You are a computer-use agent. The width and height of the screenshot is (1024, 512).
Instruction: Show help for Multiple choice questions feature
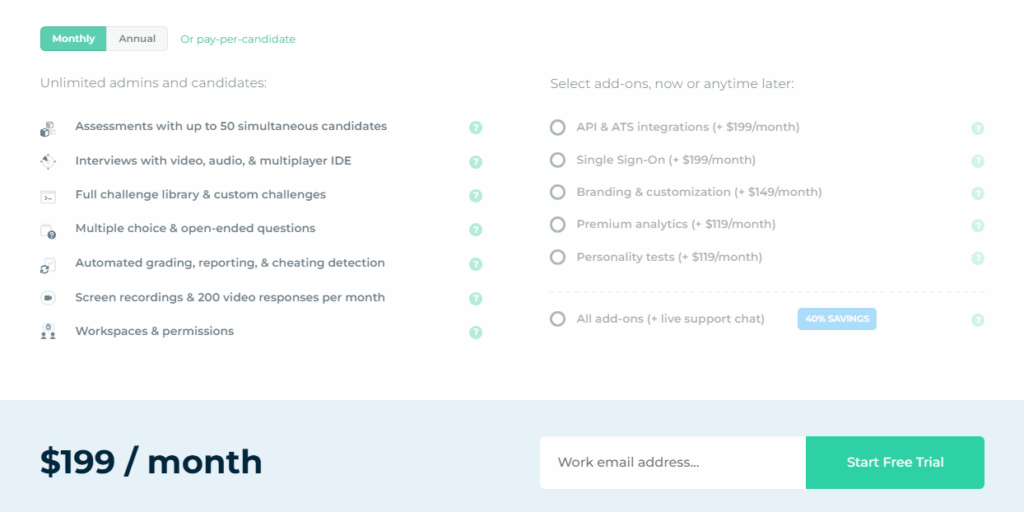click(476, 230)
